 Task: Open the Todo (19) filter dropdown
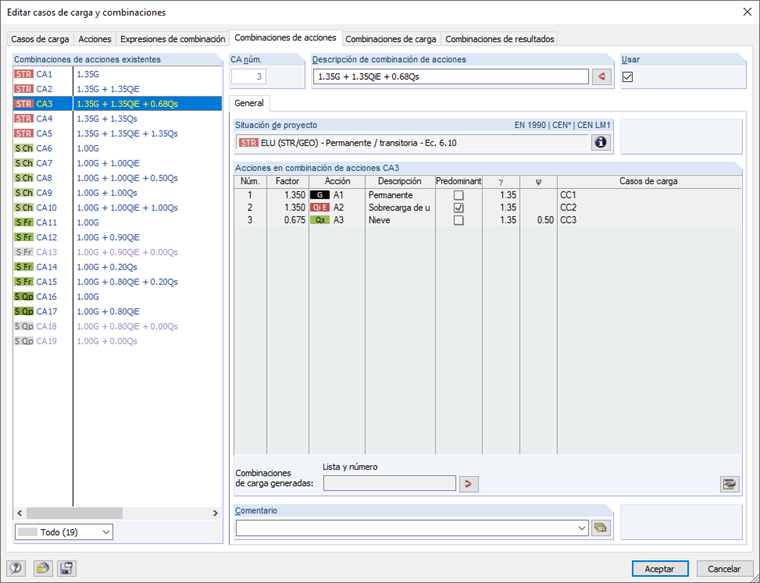pos(64,532)
